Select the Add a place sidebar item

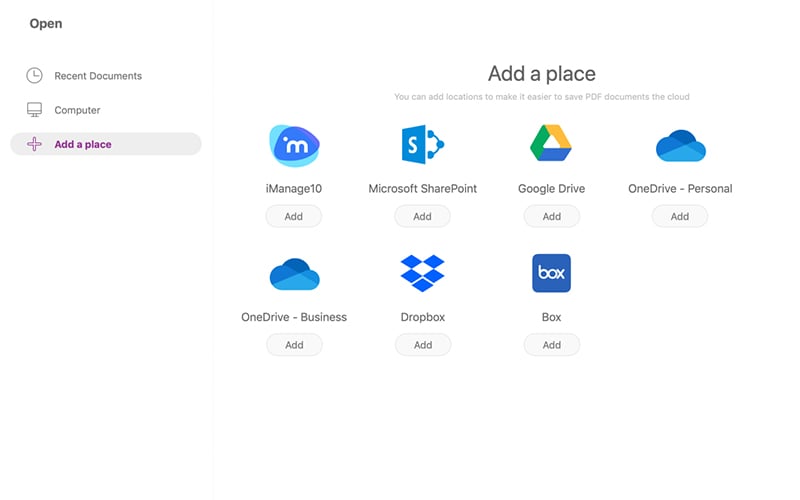click(x=106, y=144)
